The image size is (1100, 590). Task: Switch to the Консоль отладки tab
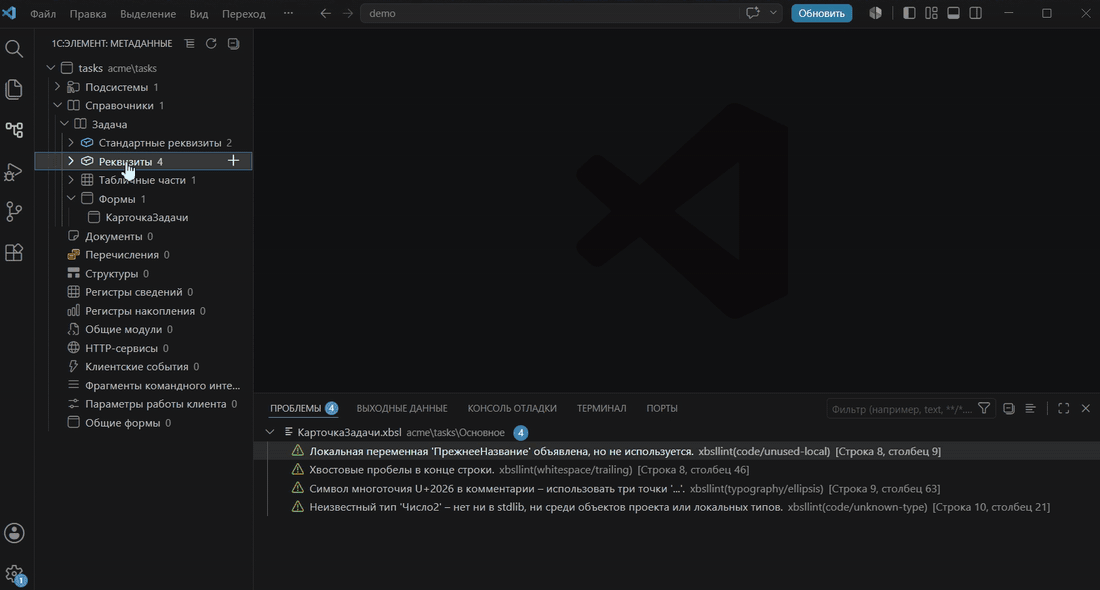tap(511, 408)
